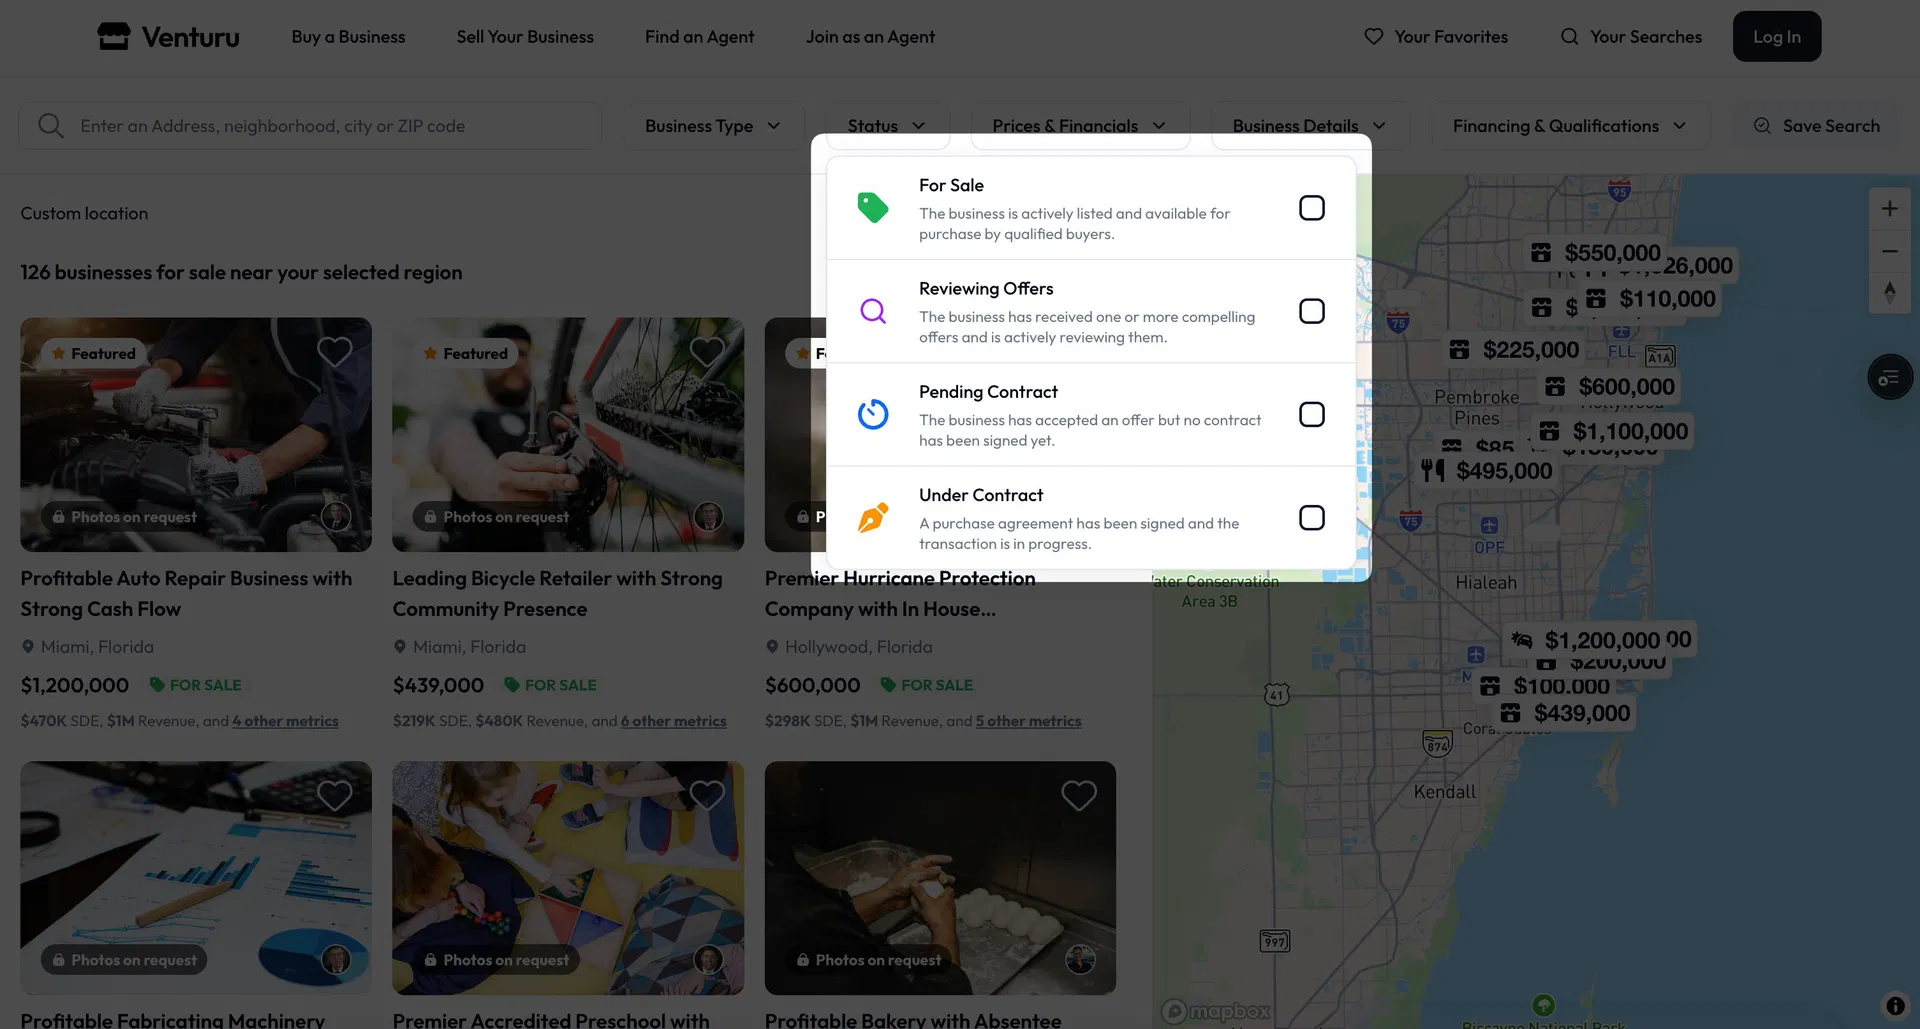1920x1029 pixels.
Task: Zoom out on the map
Action: click(x=1889, y=251)
